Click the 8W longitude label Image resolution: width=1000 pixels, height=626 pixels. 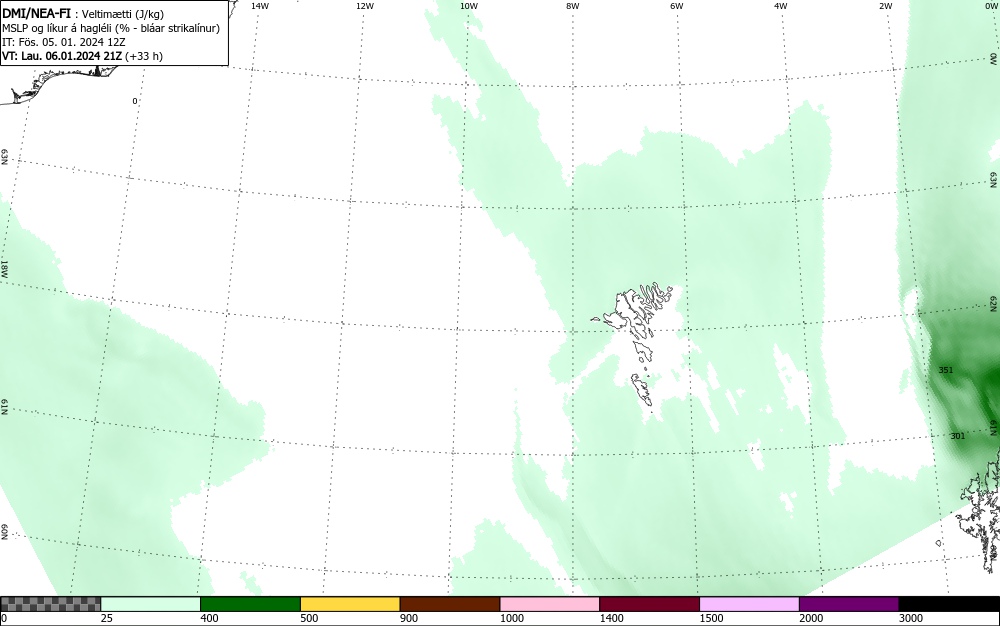click(573, 6)
